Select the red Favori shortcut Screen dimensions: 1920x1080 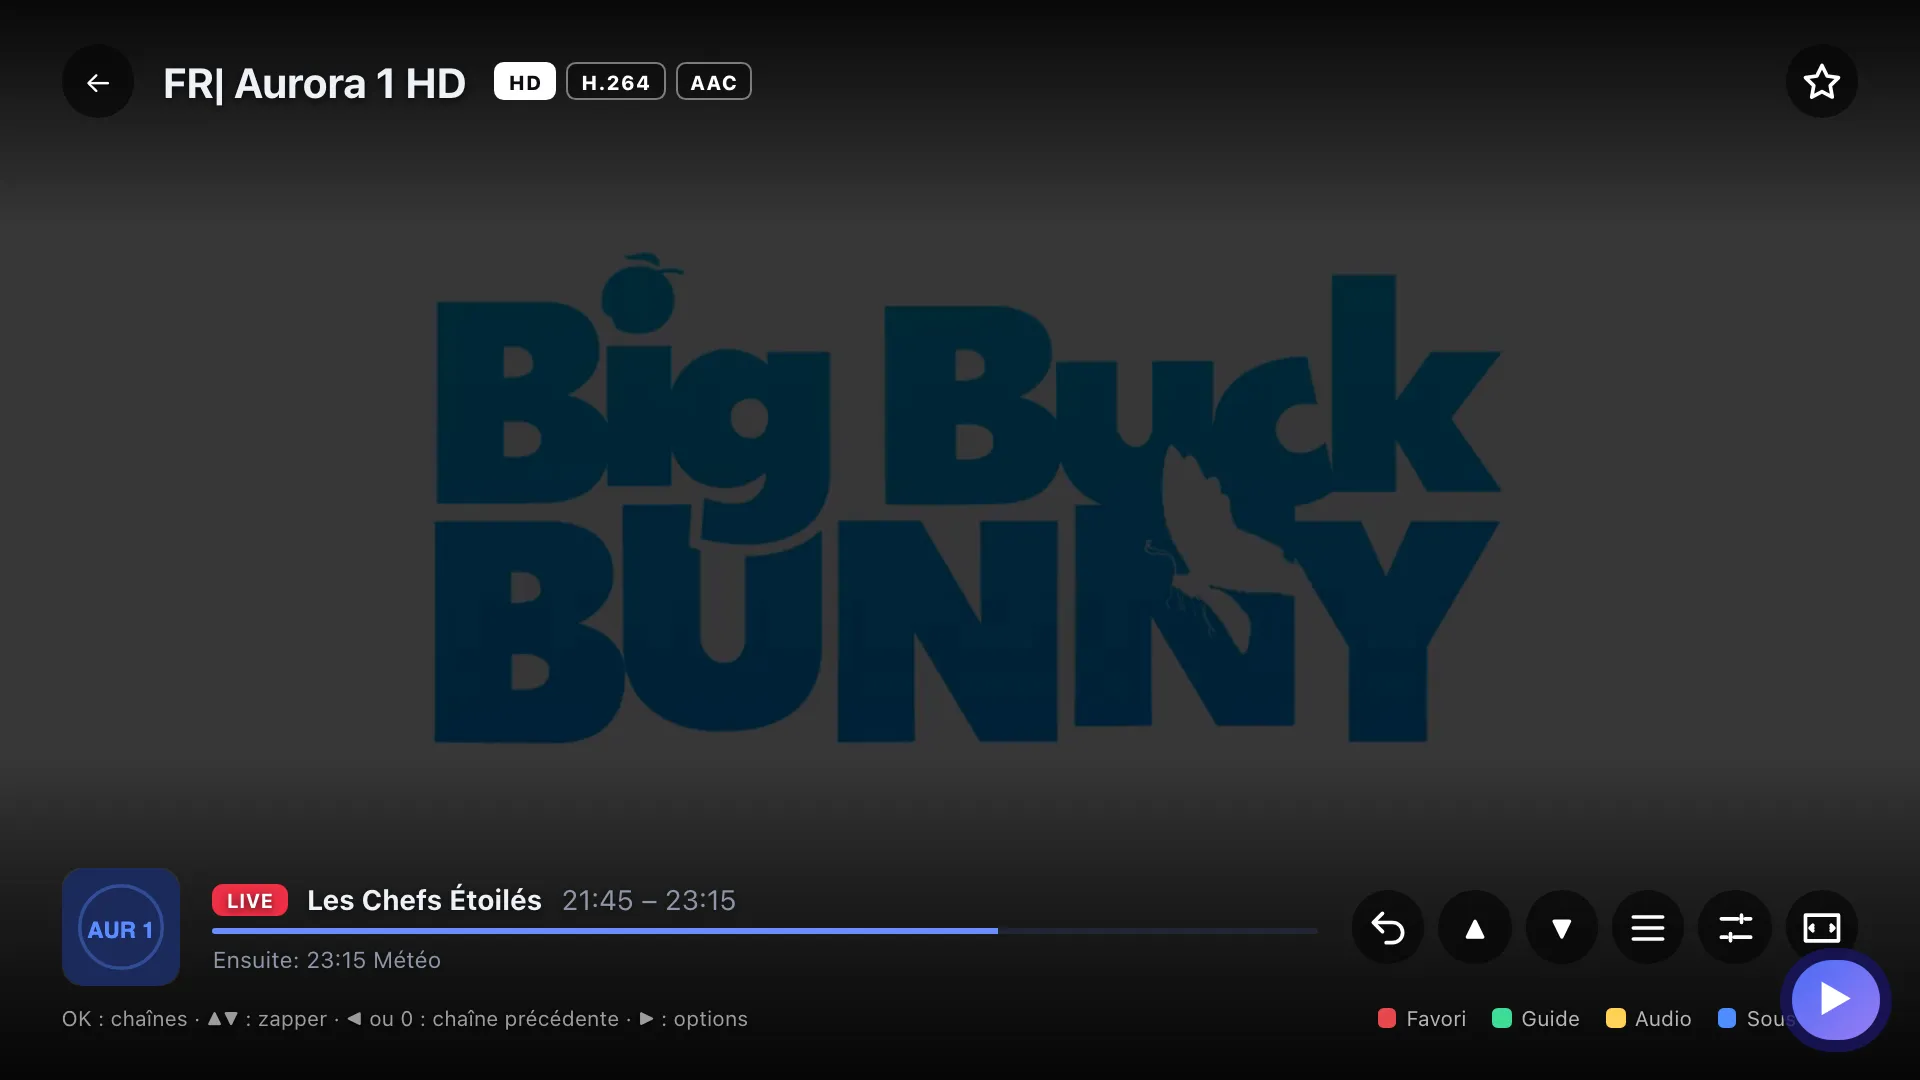(x=1422, y=1019)
